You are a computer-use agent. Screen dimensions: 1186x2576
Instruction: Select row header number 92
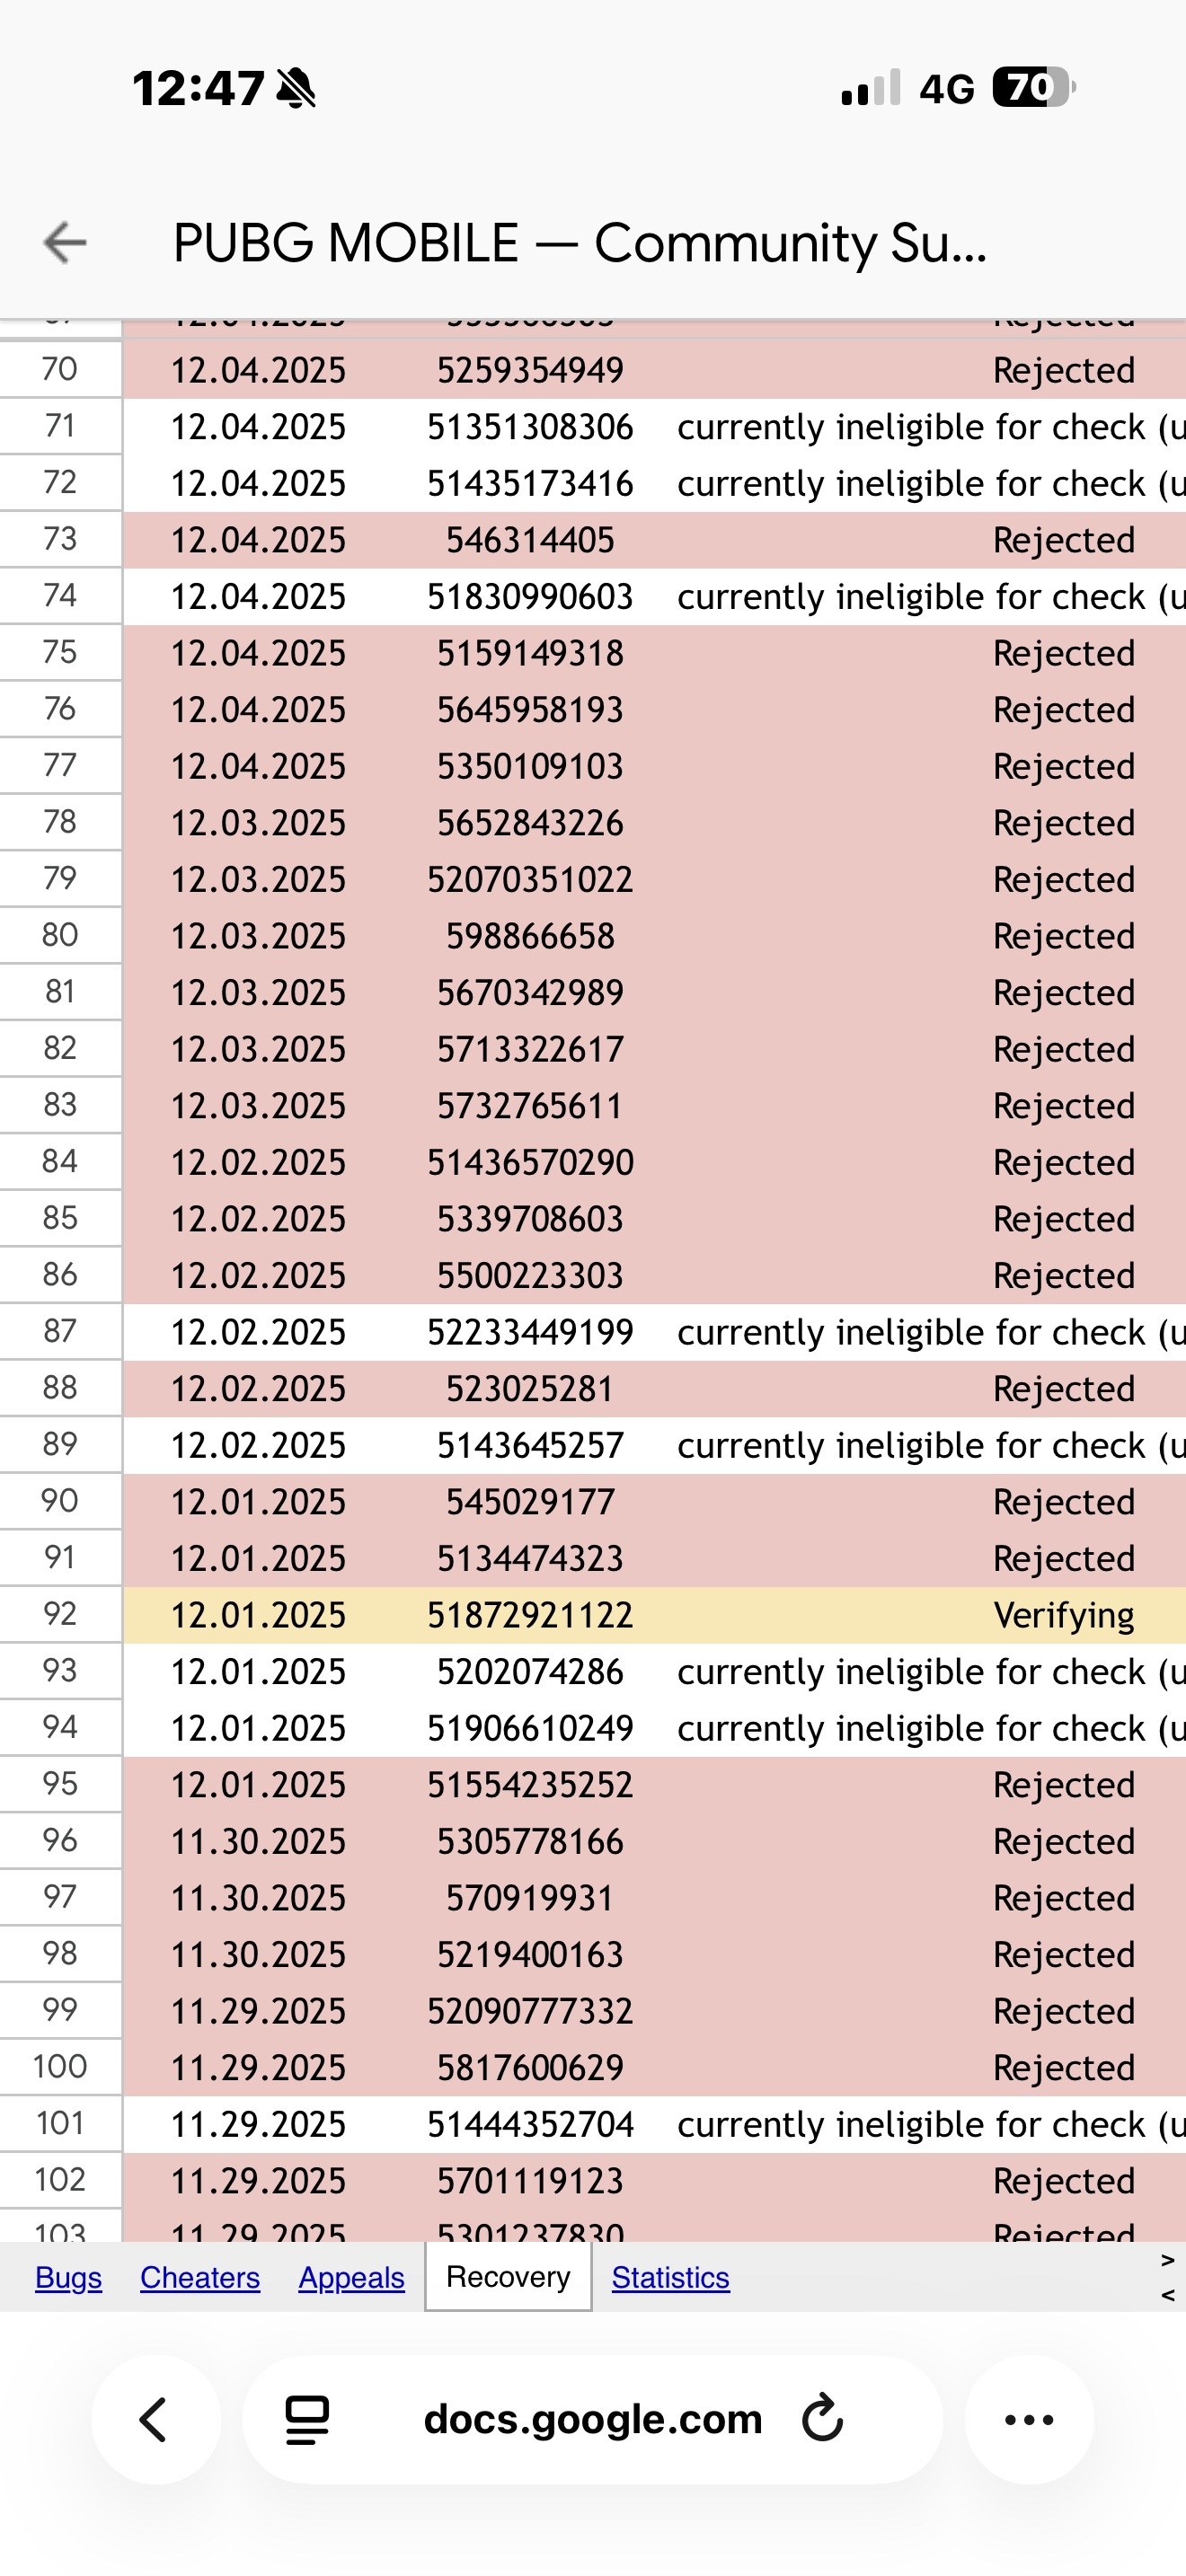60,1614
